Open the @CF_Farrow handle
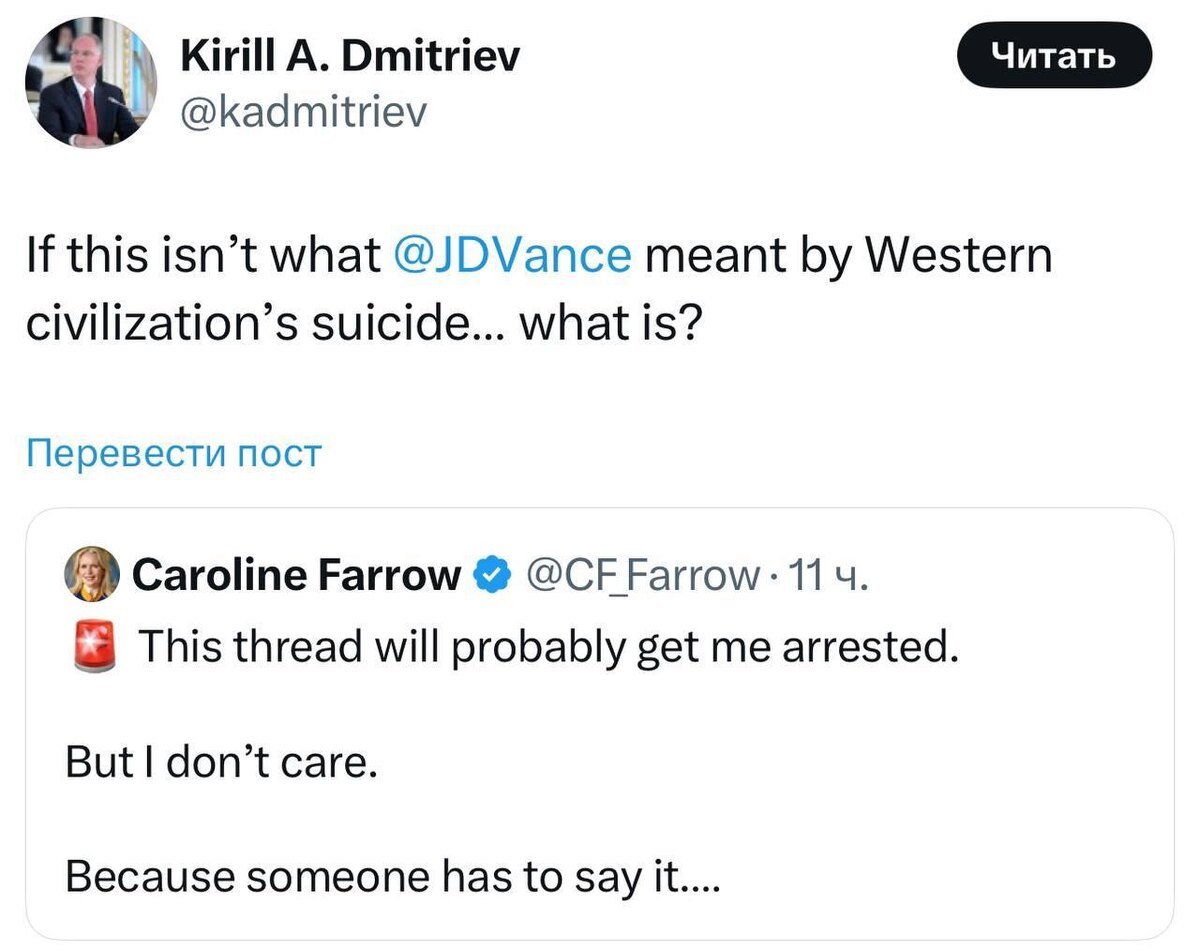Image resolution: width=1200 pixels, height=951 pixels. coord(642,576)
